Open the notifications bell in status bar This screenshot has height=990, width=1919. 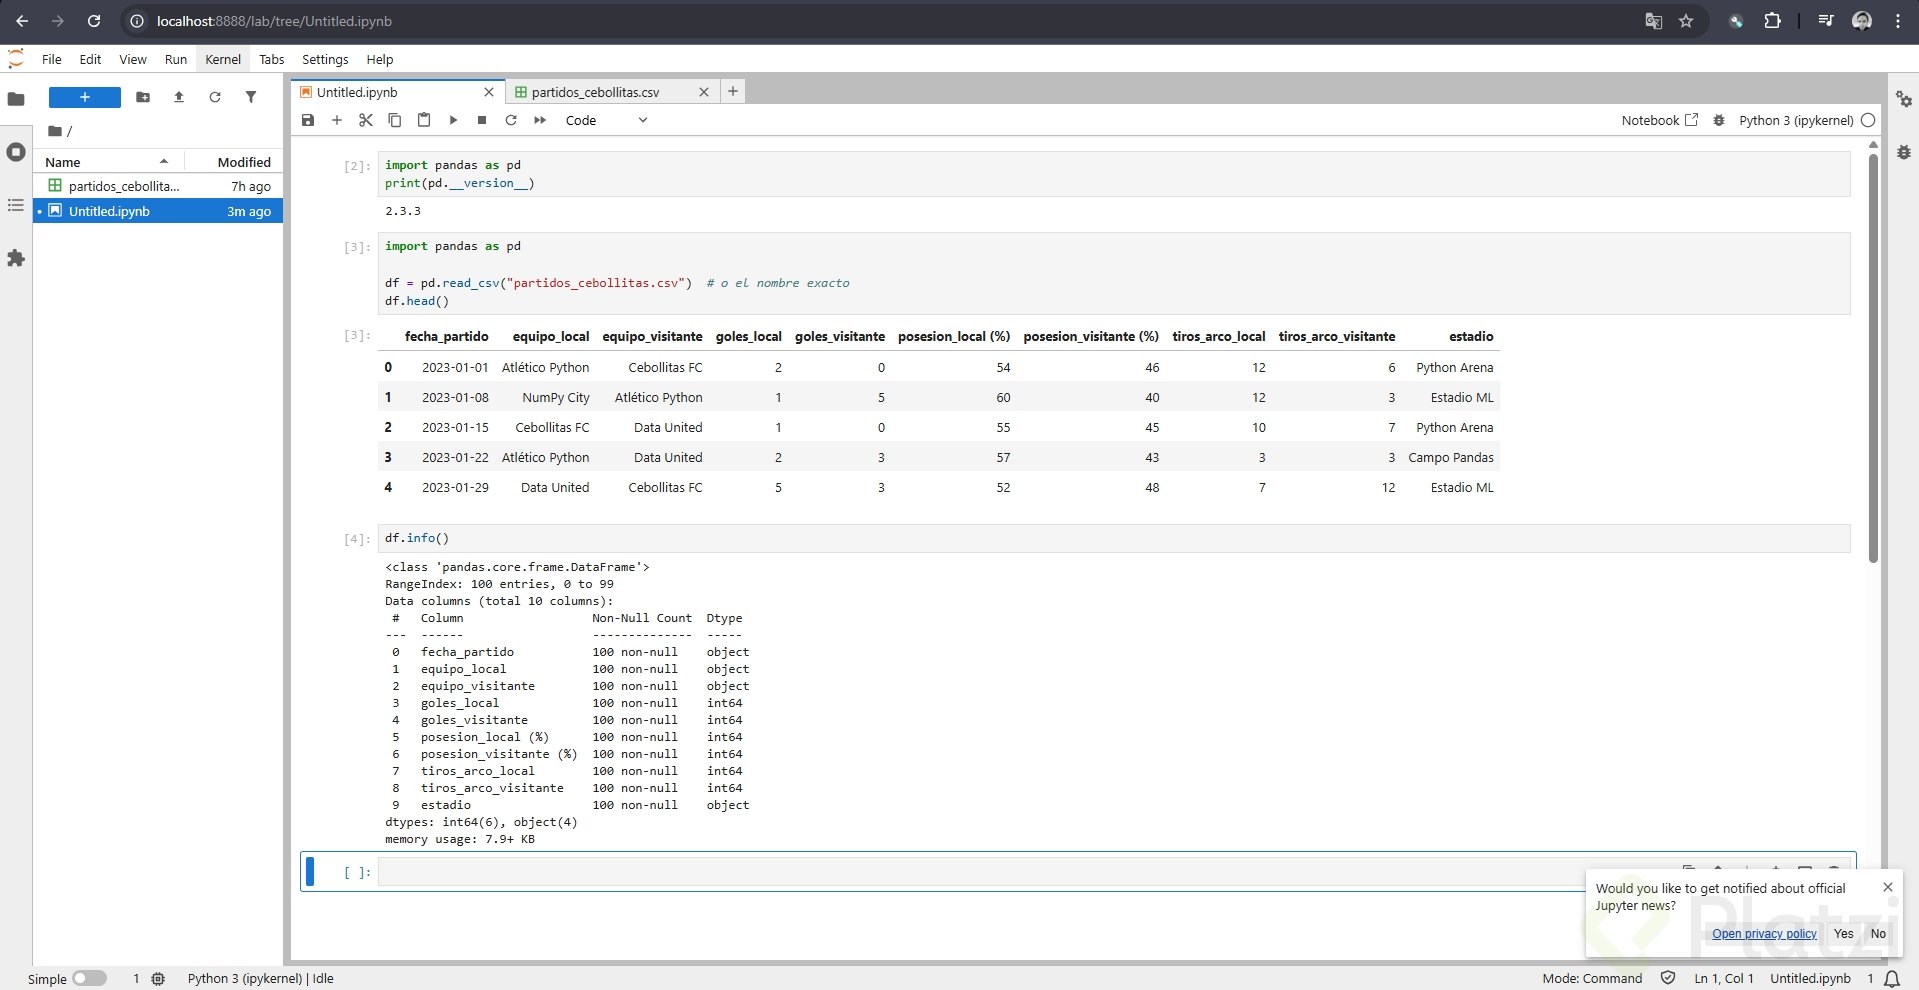click(1892, 978)
